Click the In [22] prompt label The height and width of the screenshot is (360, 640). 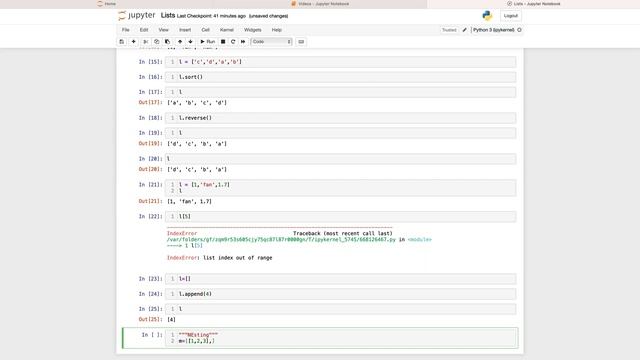[150, 216]
